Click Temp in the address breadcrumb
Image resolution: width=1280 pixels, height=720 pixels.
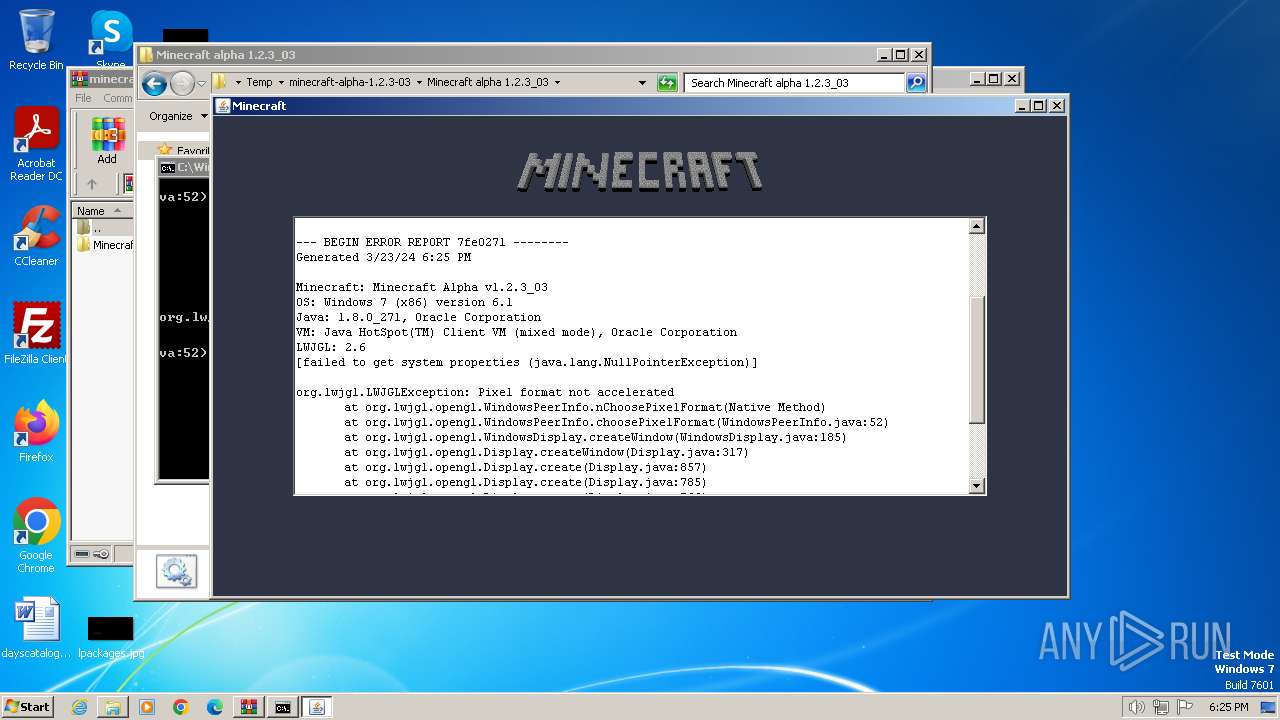tap(259, 83)
